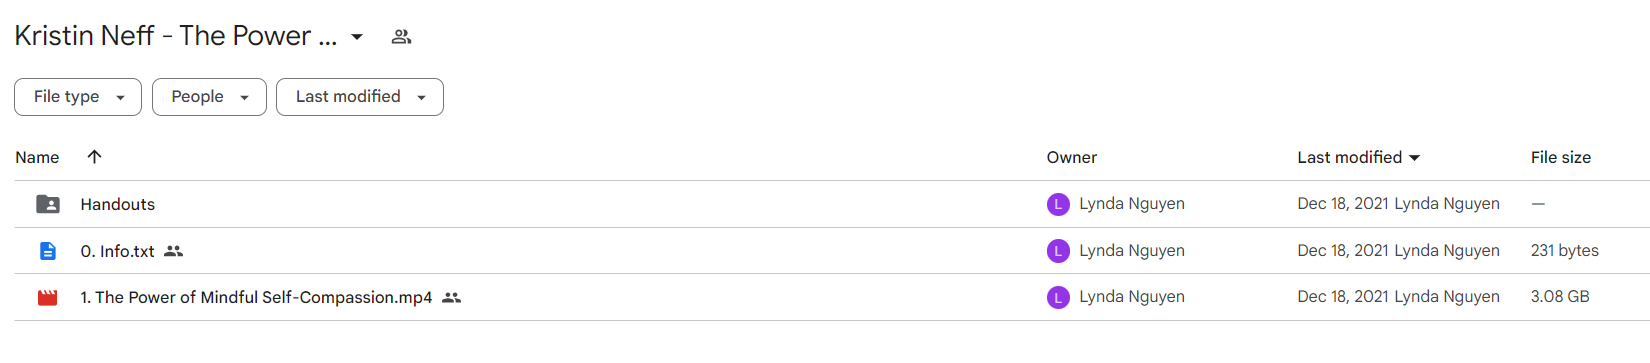The width and height of the screenshot is (1650, 363).
Task: Select the Handouts folder row
Action: pos(832,204)
